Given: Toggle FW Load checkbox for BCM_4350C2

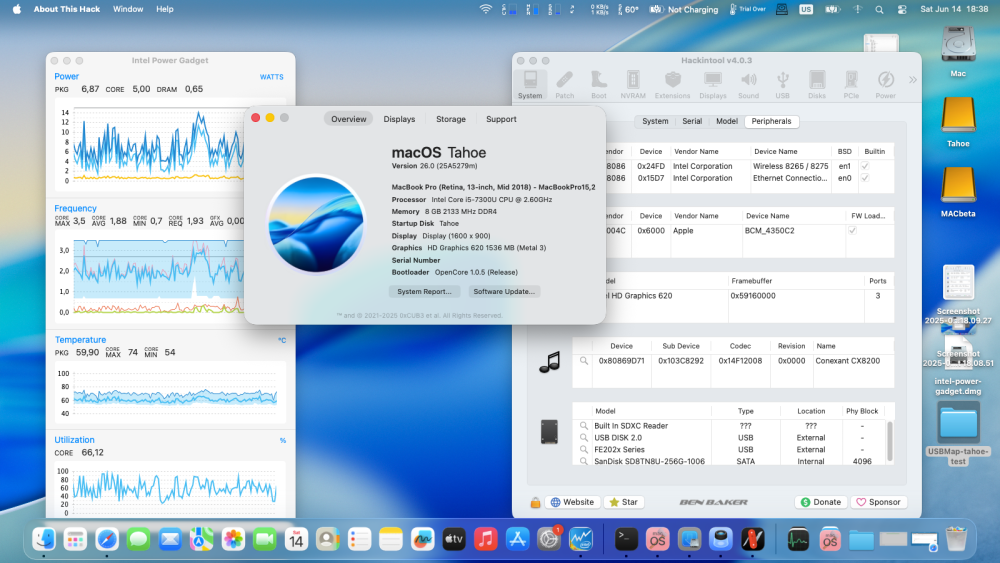Looking at the screenshot, I should pyautogui.click(x=852, y=231).
